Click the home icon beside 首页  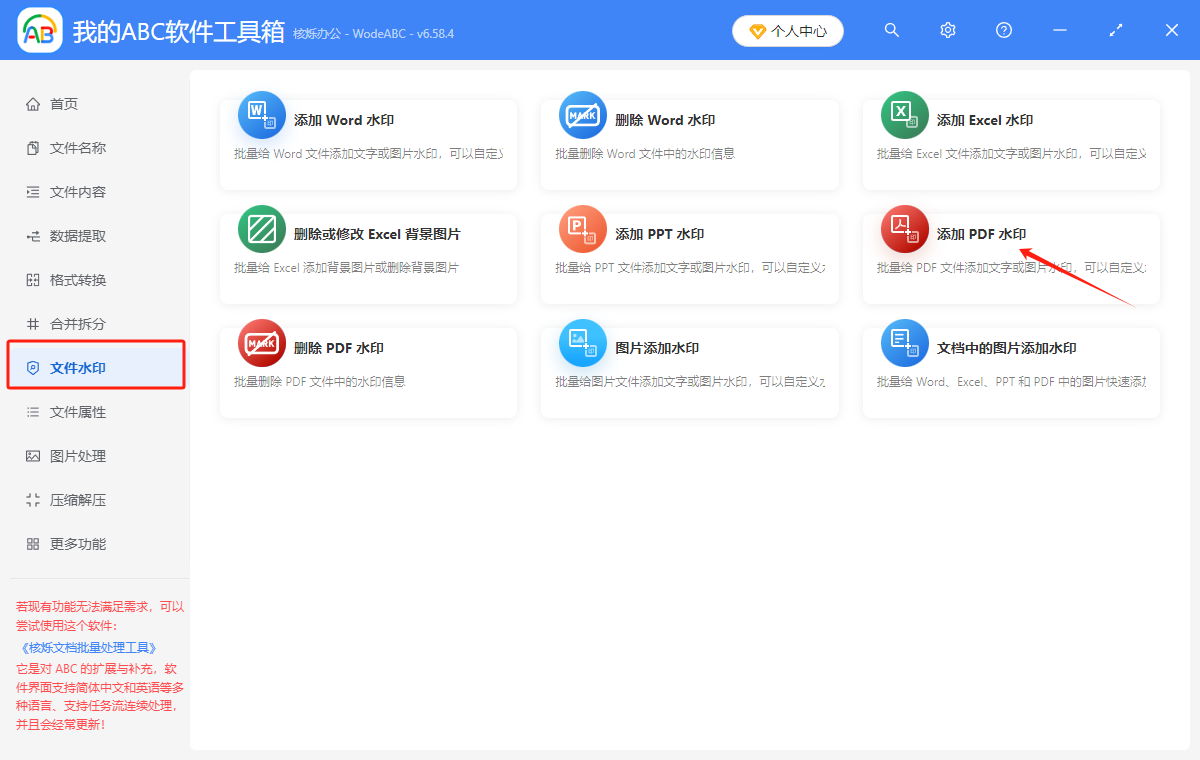coord(33,104)
